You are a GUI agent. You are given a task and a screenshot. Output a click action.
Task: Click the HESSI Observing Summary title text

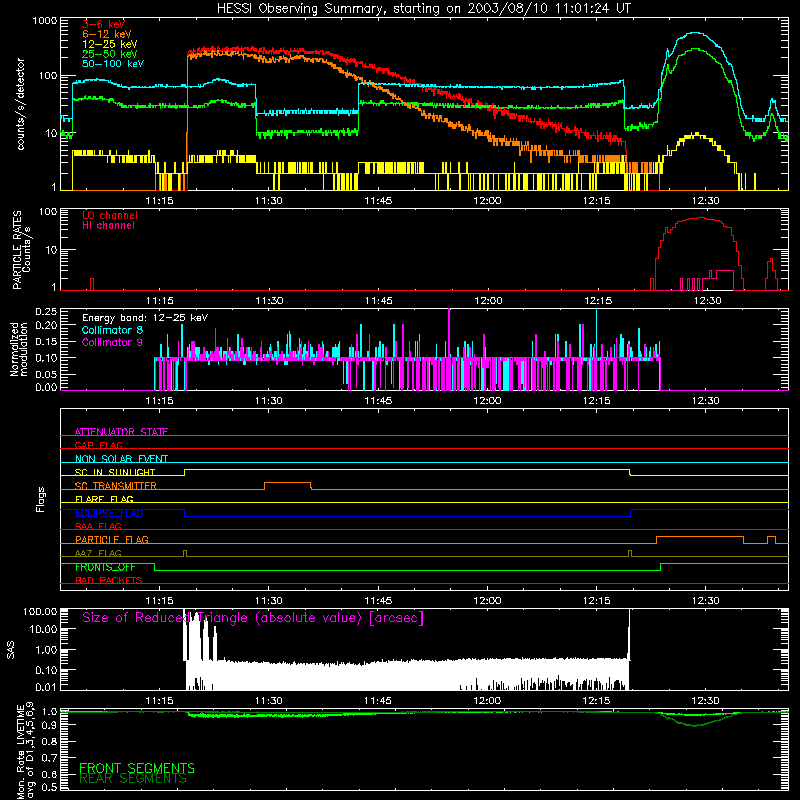(x=423, y=9)
